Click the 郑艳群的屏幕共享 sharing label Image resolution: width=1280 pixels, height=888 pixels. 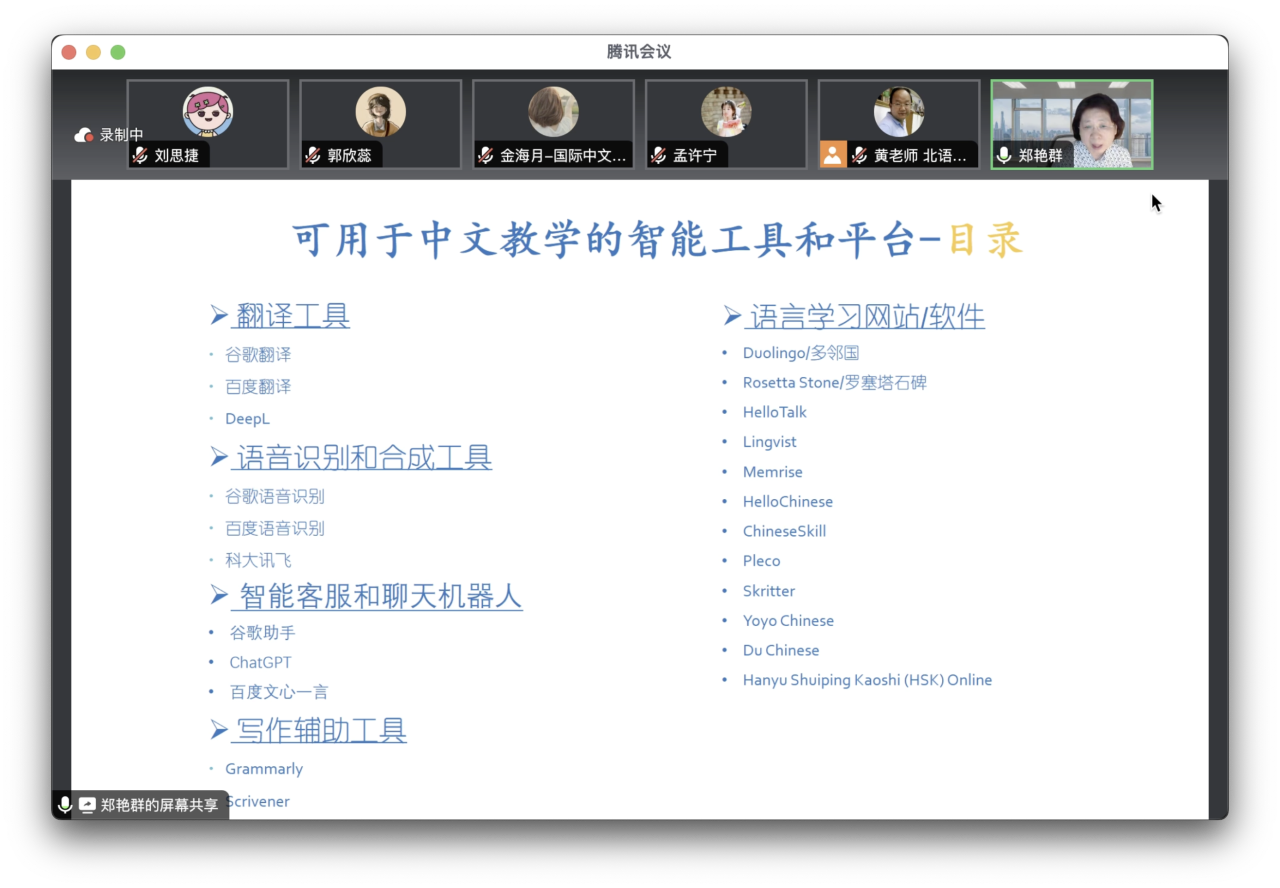click(160, 805)
